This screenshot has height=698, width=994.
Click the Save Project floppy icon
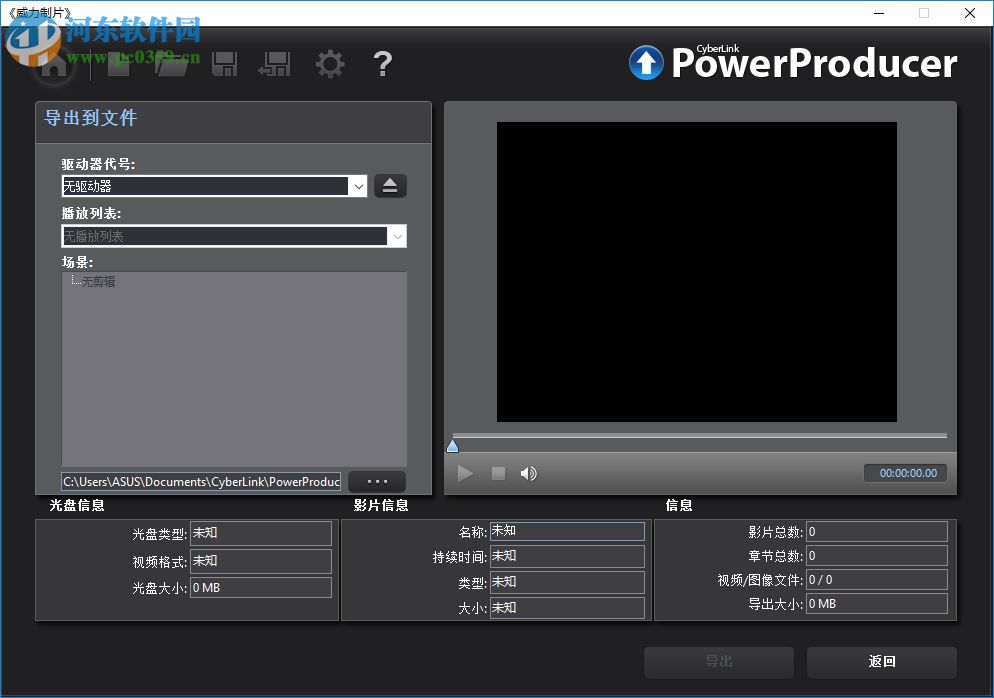coord(225,64)
